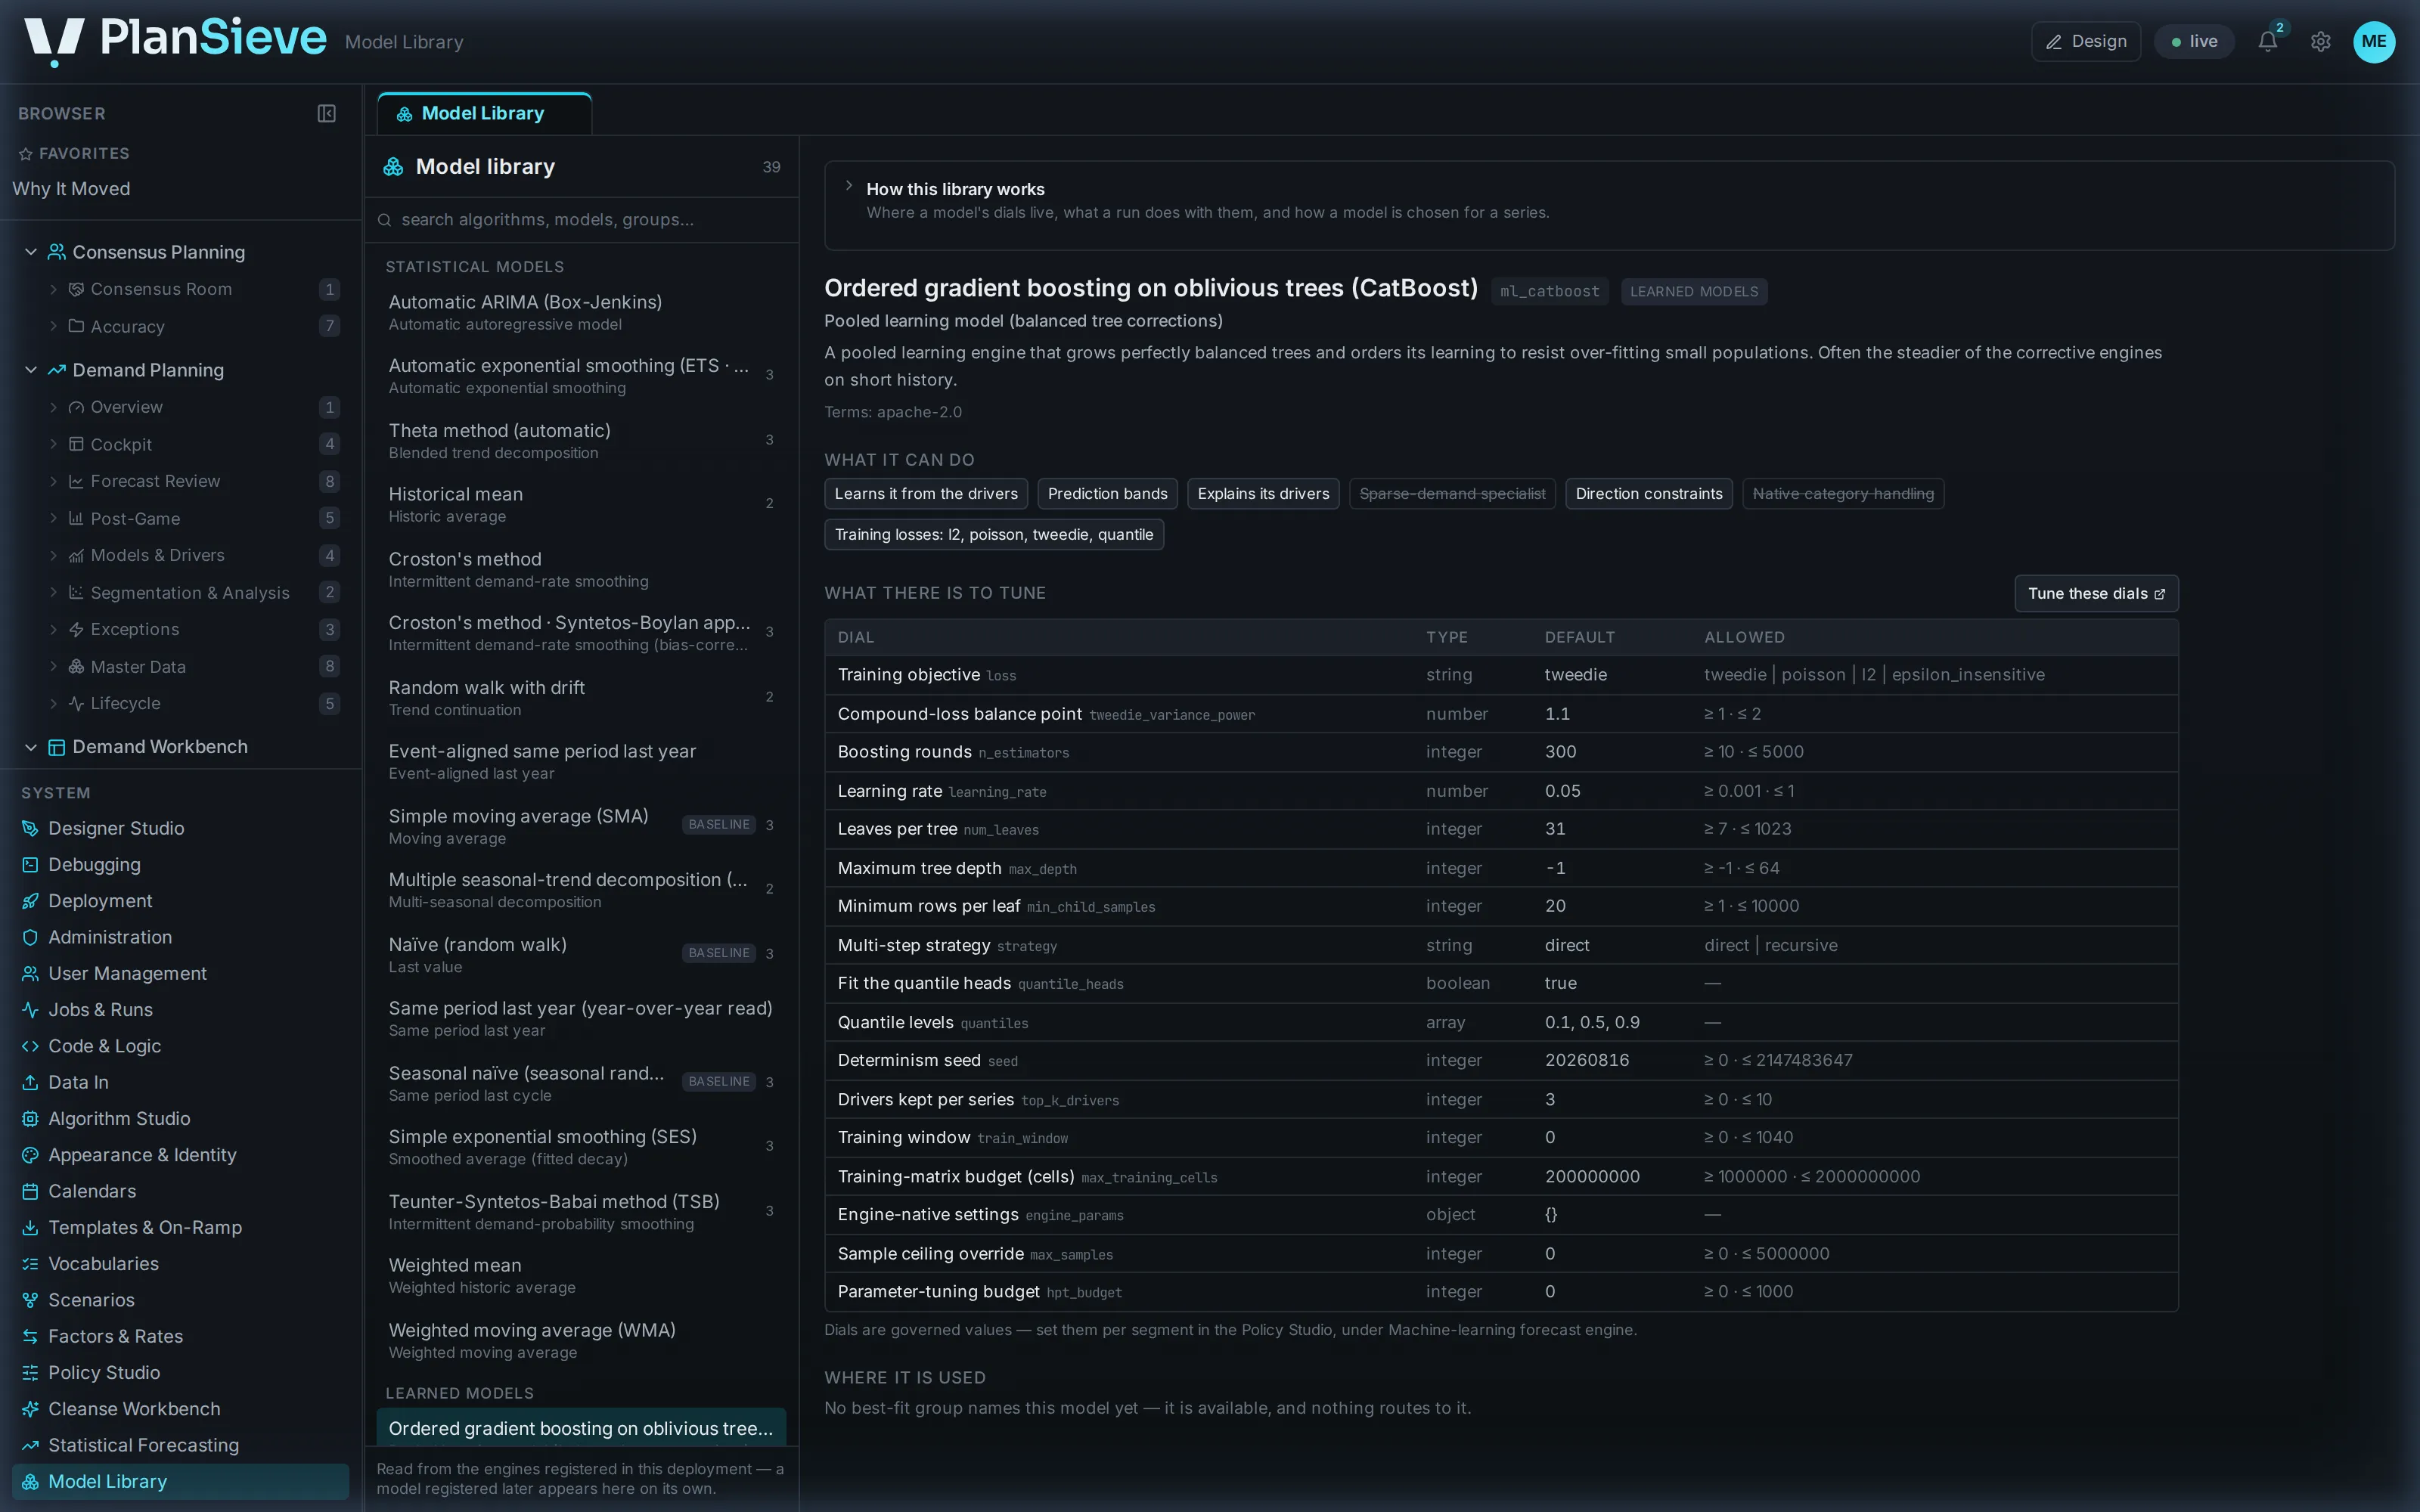2420x1512 pixels.
Task: Click the Code & Logic icon
Action: coord(30,1046)
